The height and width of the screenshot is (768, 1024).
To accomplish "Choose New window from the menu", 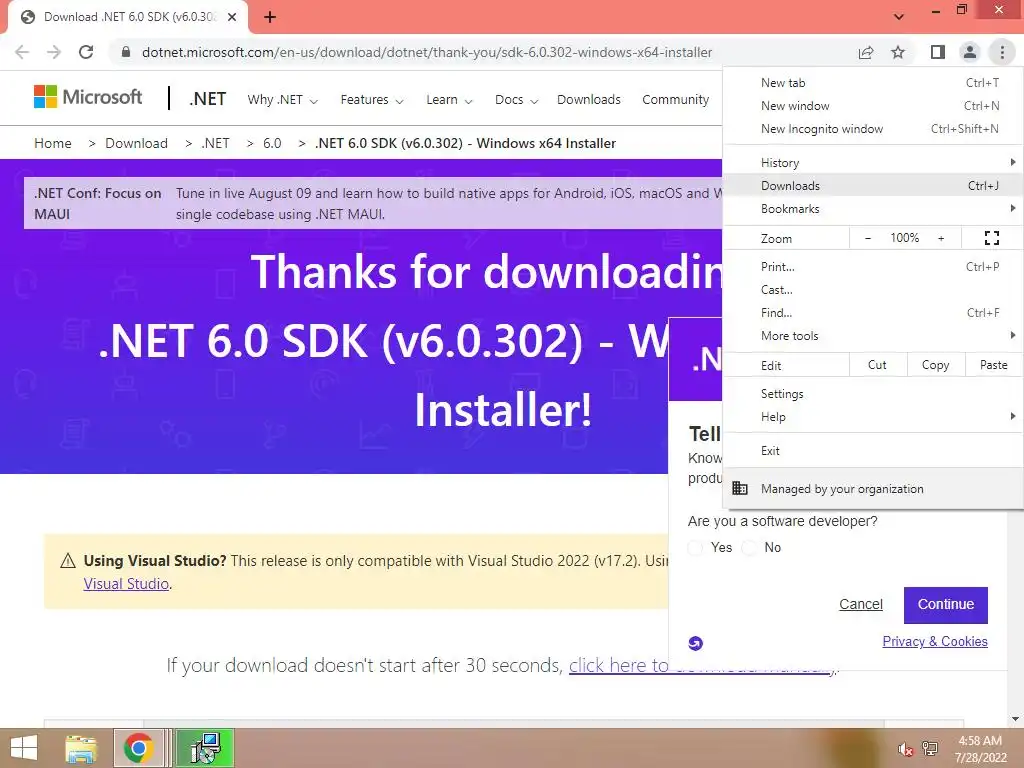I will (x=873, y=106).
